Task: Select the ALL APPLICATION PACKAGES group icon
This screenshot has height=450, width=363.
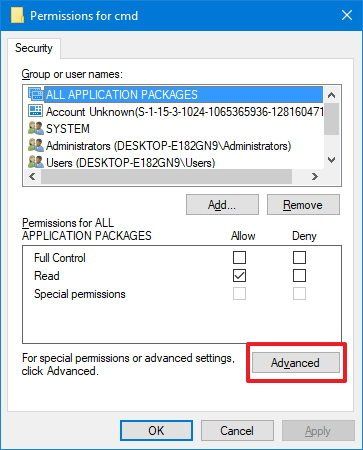Action: (x=36, y=95)
